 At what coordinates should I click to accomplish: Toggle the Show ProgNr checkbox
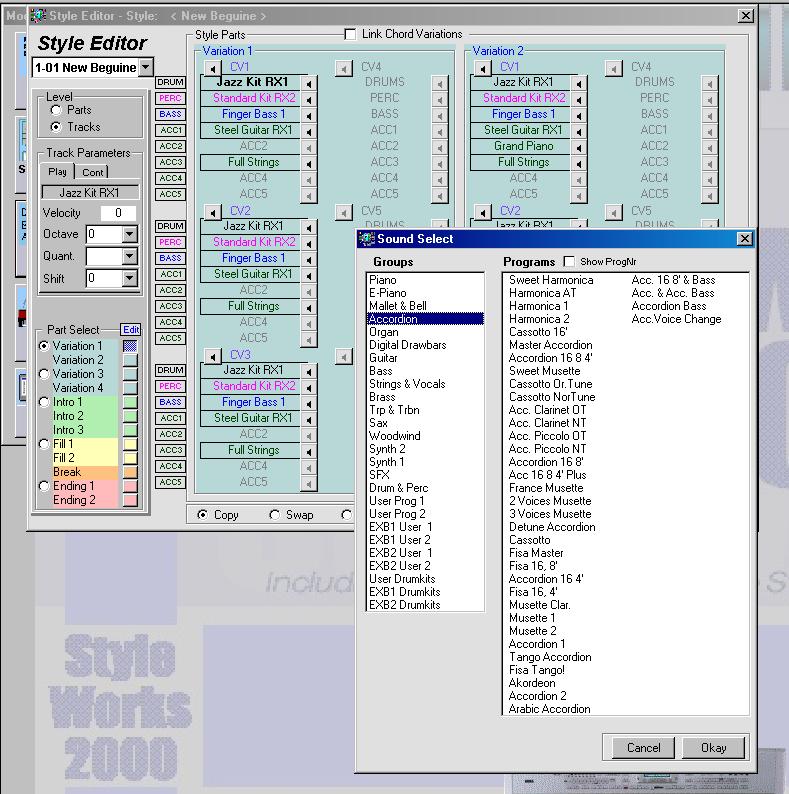click(x=569, y=262)
